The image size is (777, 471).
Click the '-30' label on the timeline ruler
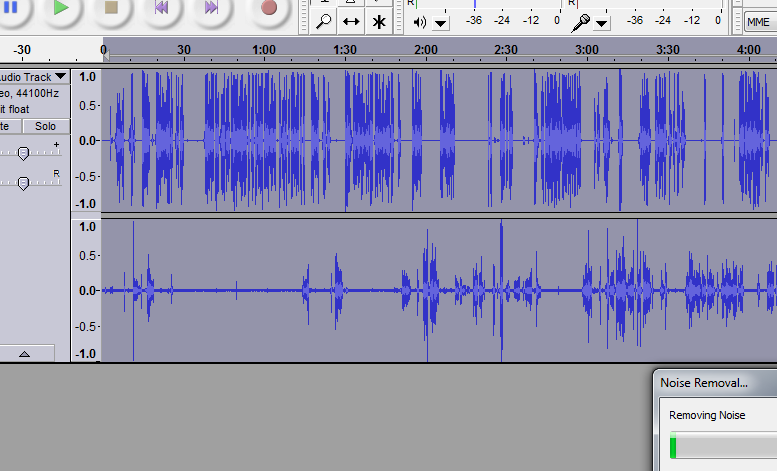[22, 50]
